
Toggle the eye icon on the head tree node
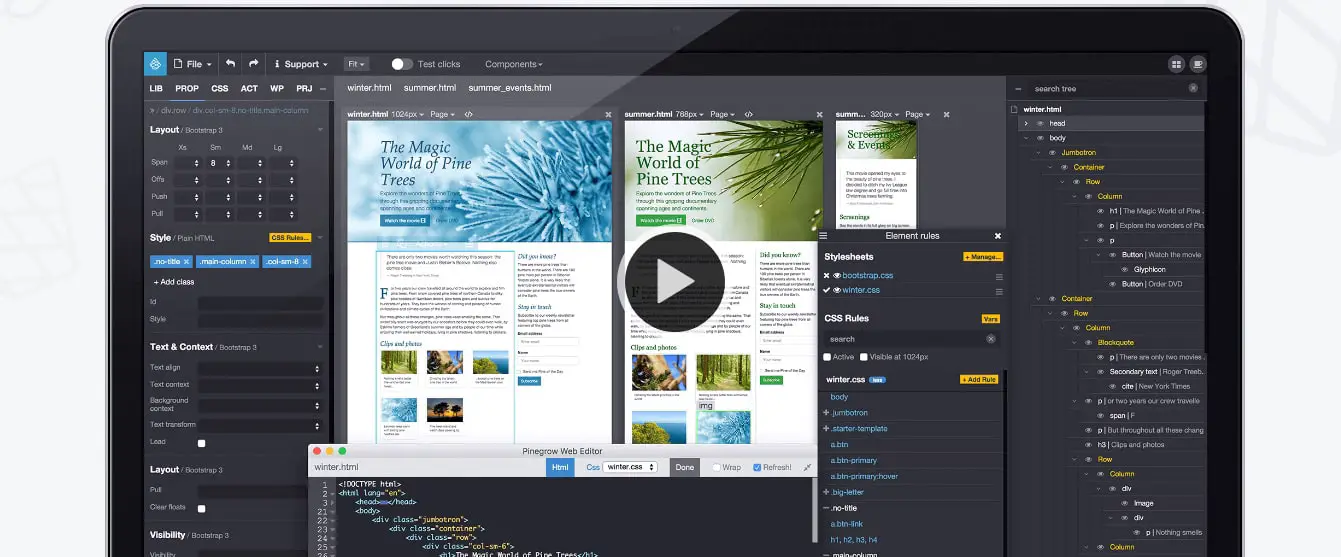coord(1040,124)
